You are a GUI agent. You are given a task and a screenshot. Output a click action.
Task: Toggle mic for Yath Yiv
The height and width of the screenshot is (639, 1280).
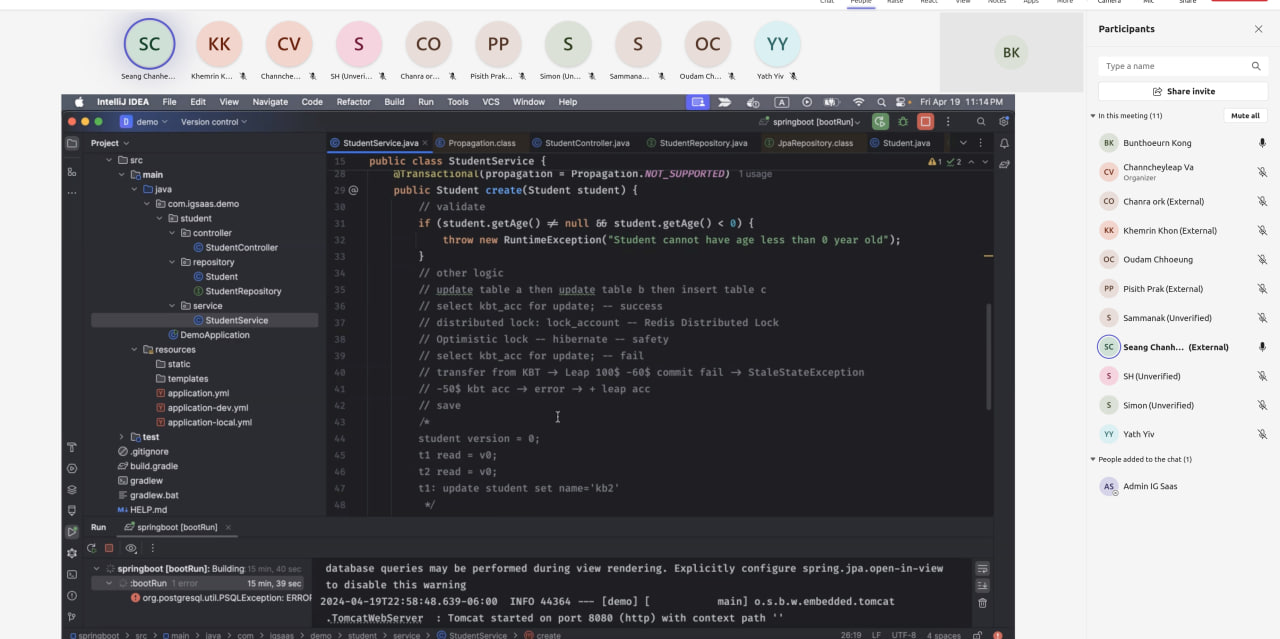pos(1262,434)
